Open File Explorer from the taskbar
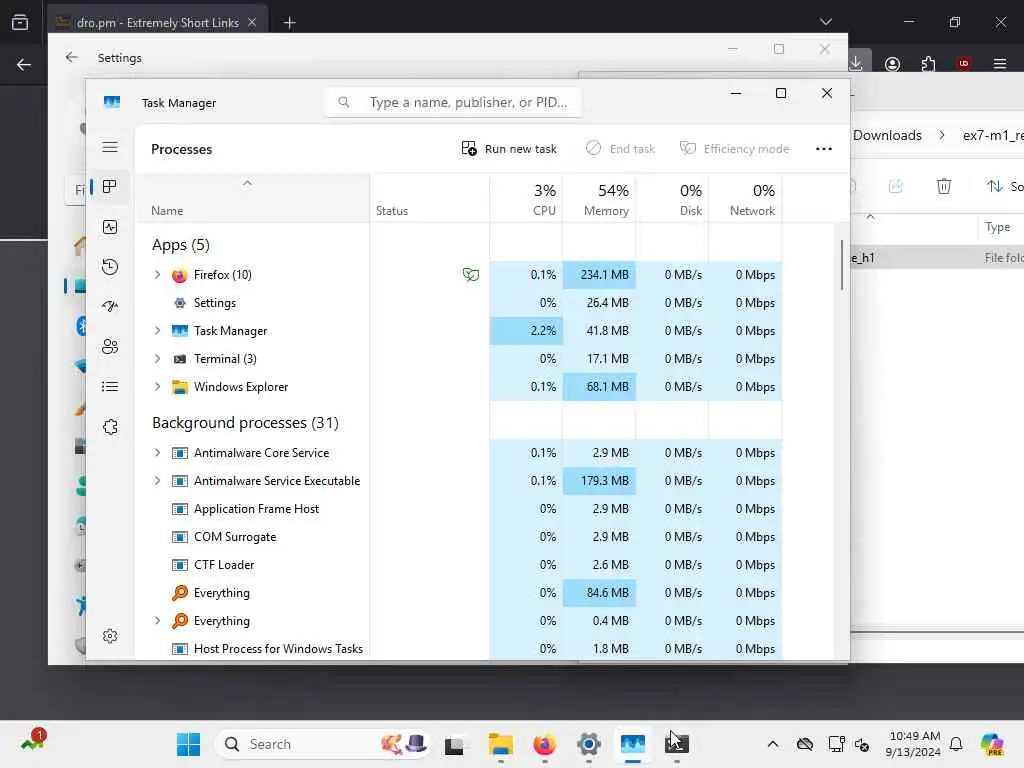 [x=500, y=744]
